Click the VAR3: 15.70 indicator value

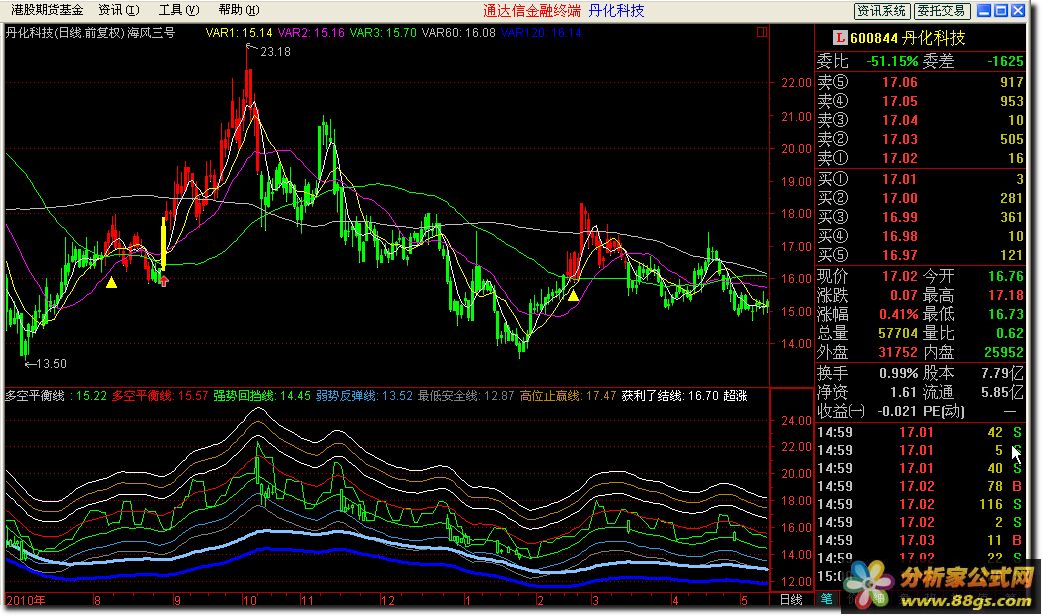[x=383, y=32]
